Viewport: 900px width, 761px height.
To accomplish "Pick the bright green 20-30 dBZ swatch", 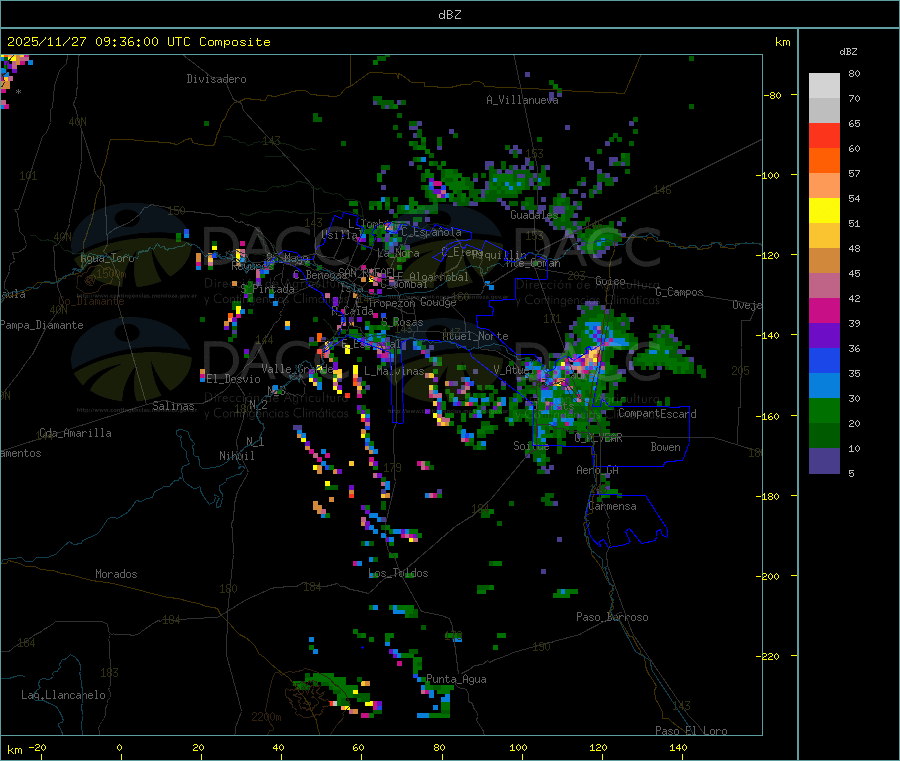I will 824,410.
